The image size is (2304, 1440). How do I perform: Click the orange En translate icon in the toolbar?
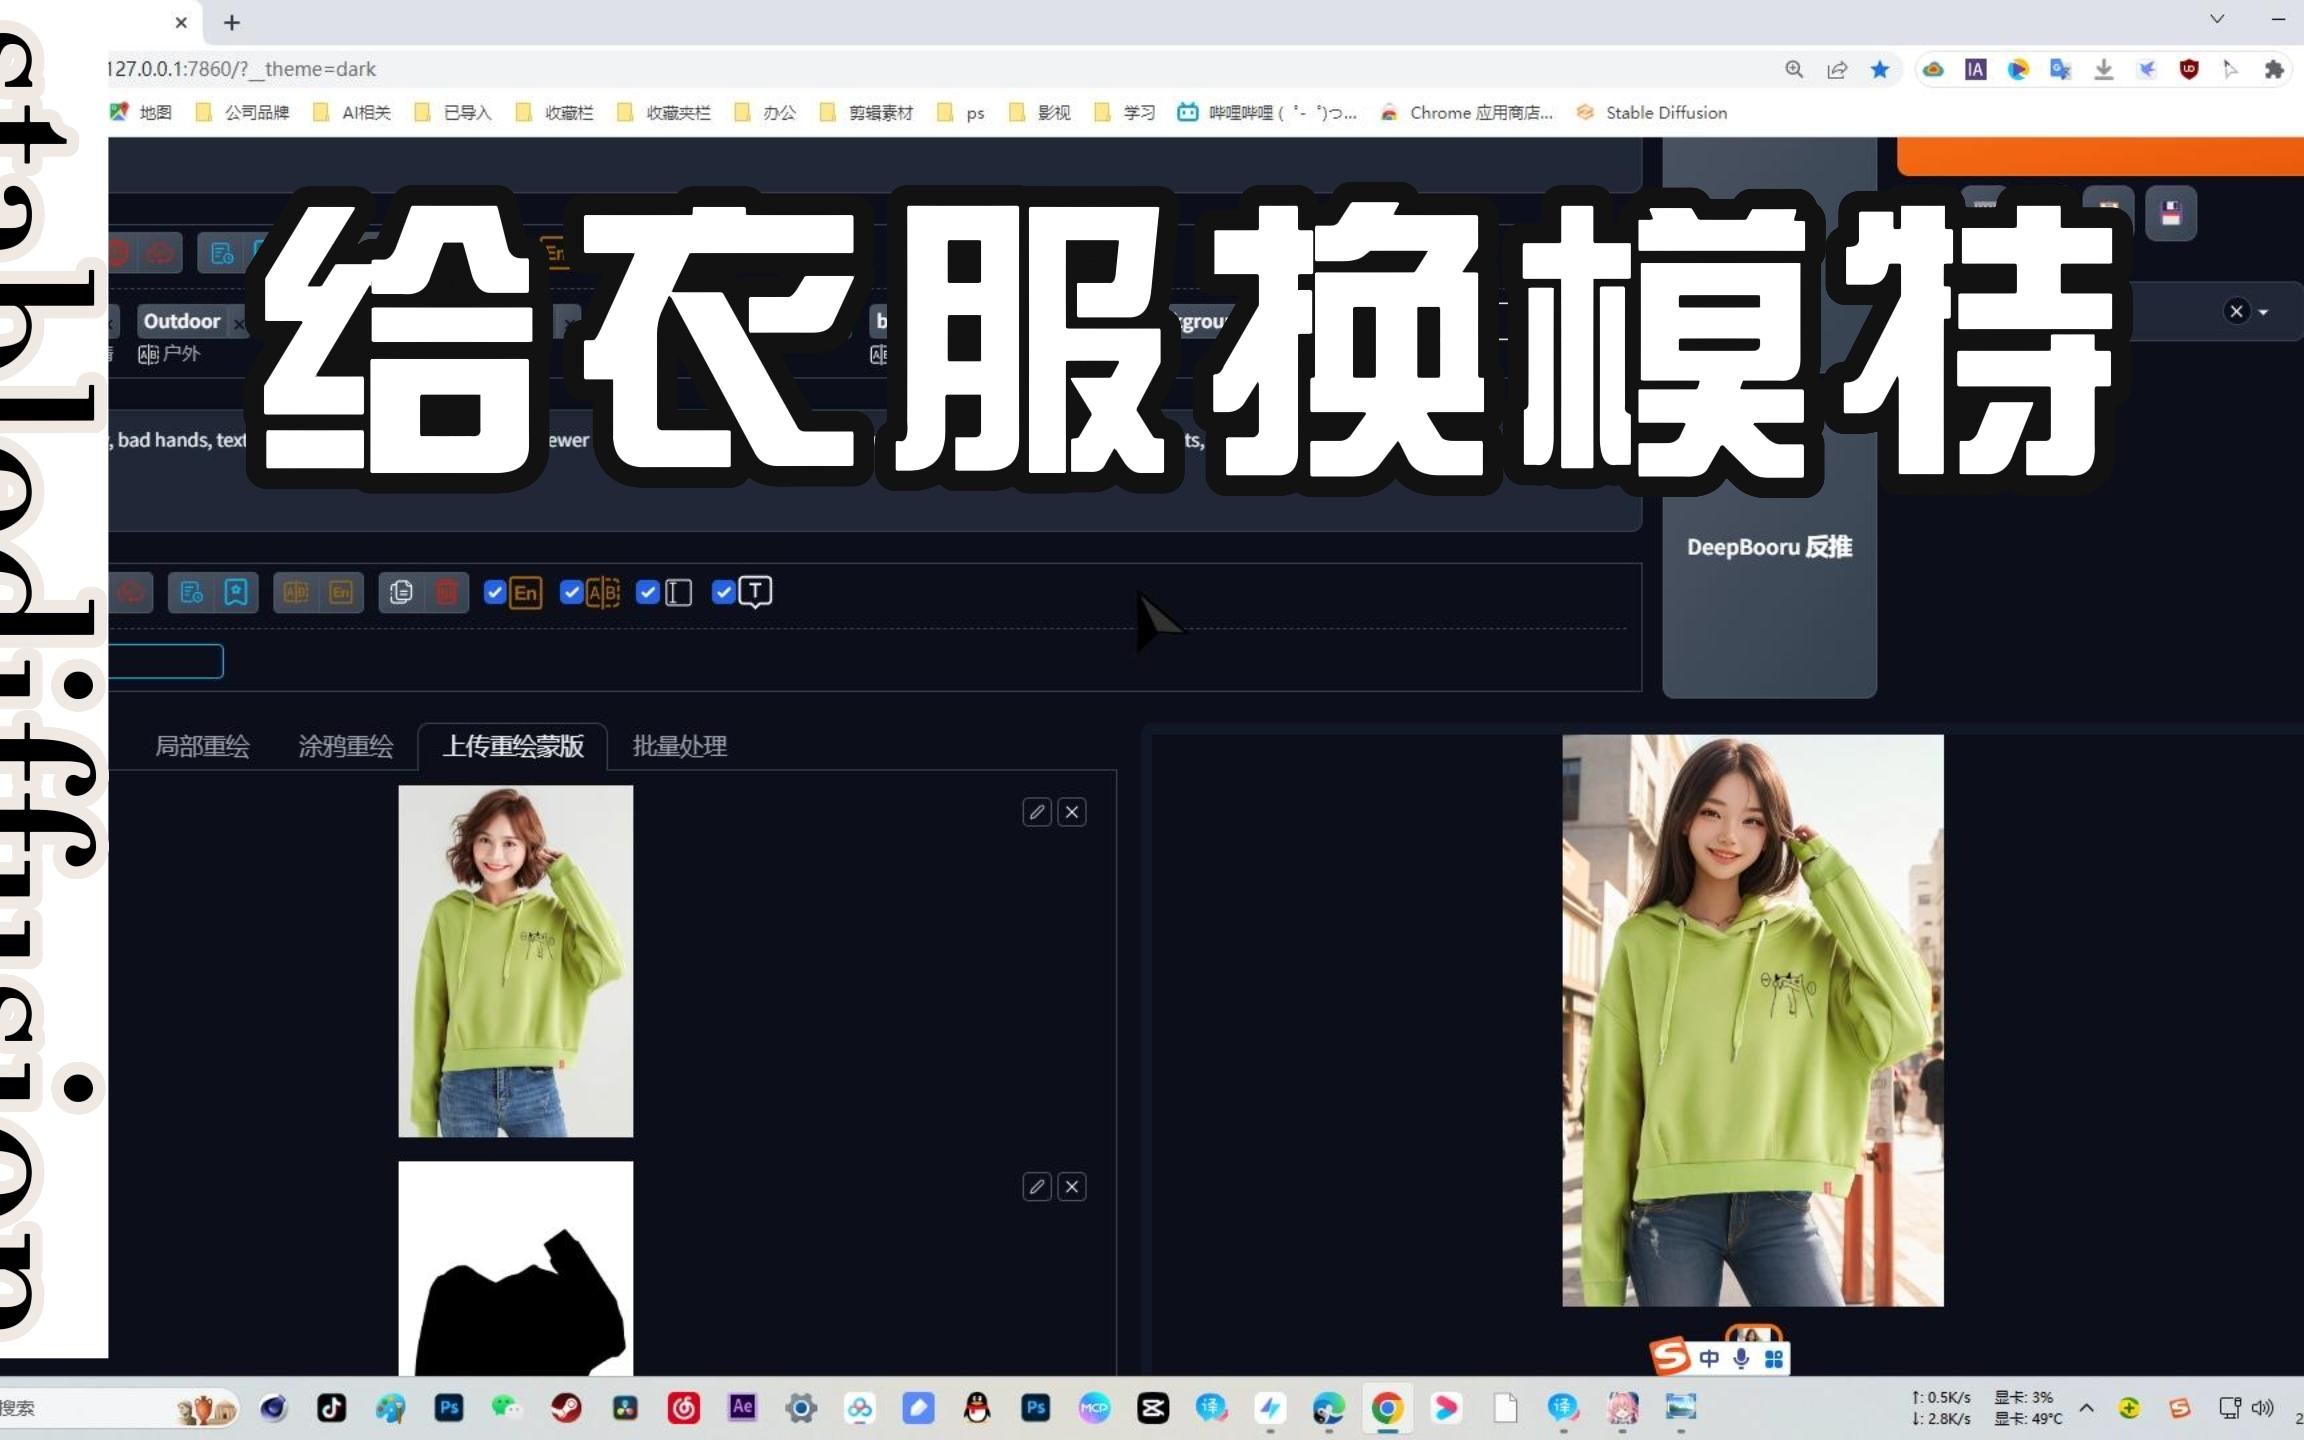pos(341,592)
